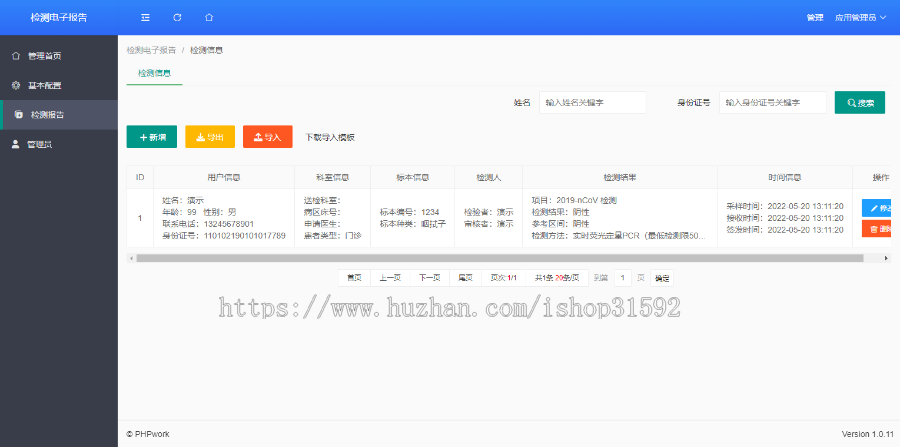Expand the 应用管理员 account dropdown
The height and width of the screenshot is (447, 900).
[860, 18]
